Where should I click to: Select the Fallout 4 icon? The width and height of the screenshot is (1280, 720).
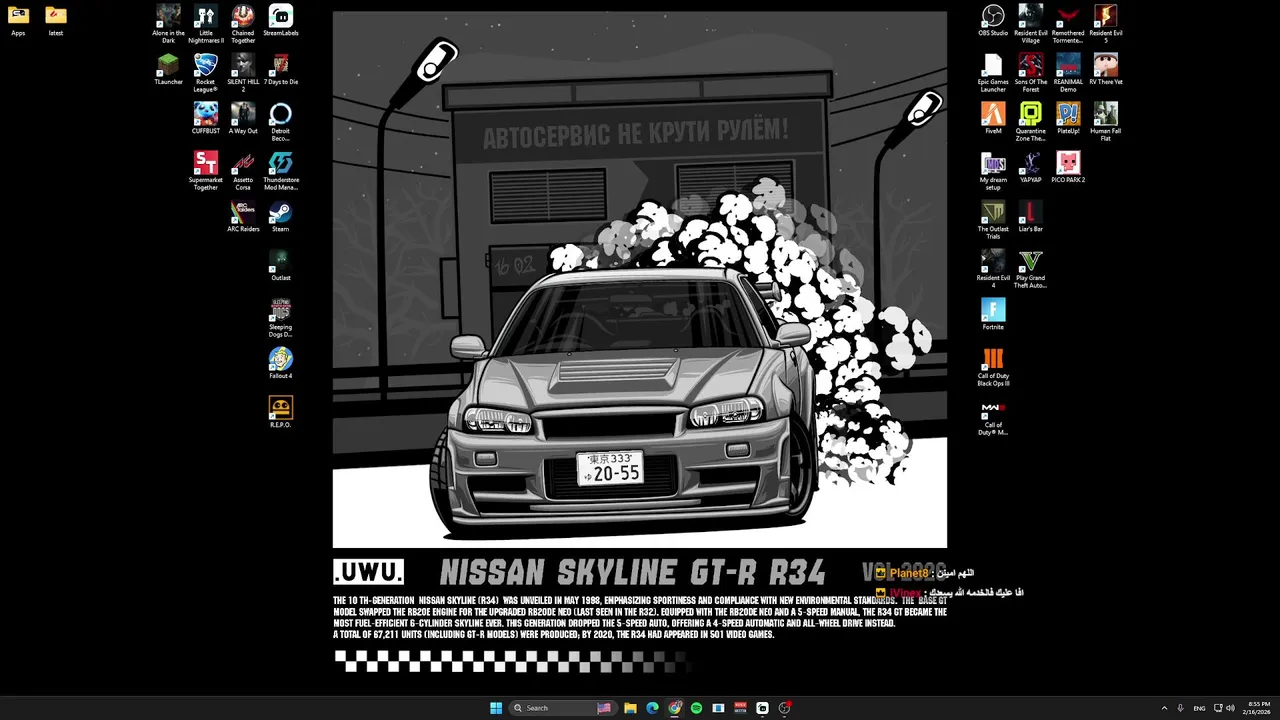(281, 364)
